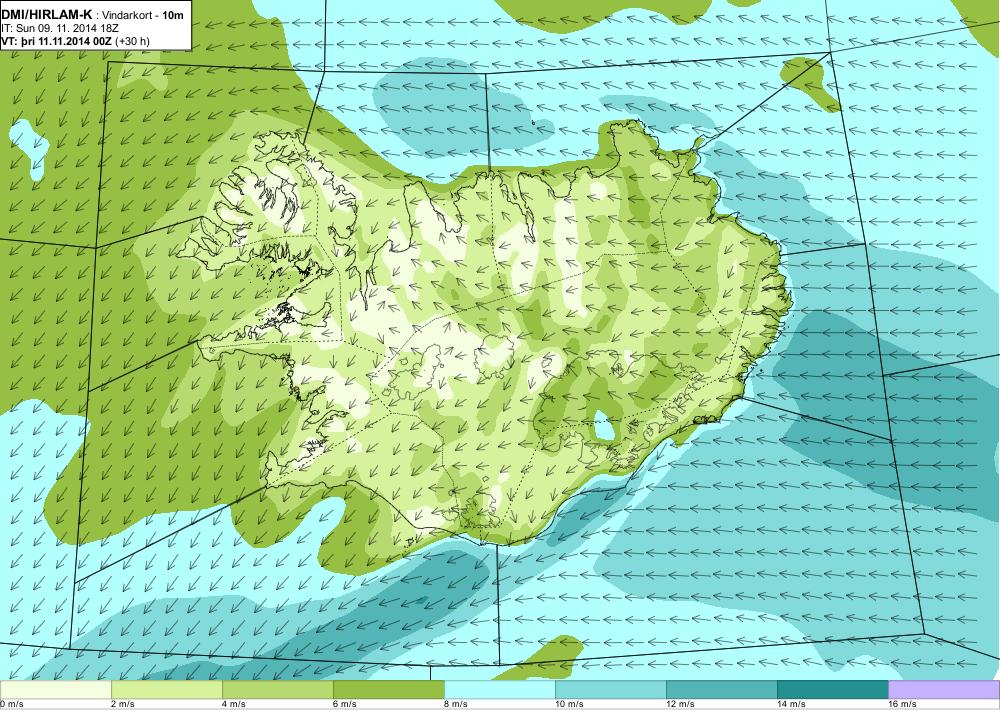Viewport: 1000px width, 710px height.
Task: Click the purple 16 m/s legend swatch
Action: (x=944, y=690)
